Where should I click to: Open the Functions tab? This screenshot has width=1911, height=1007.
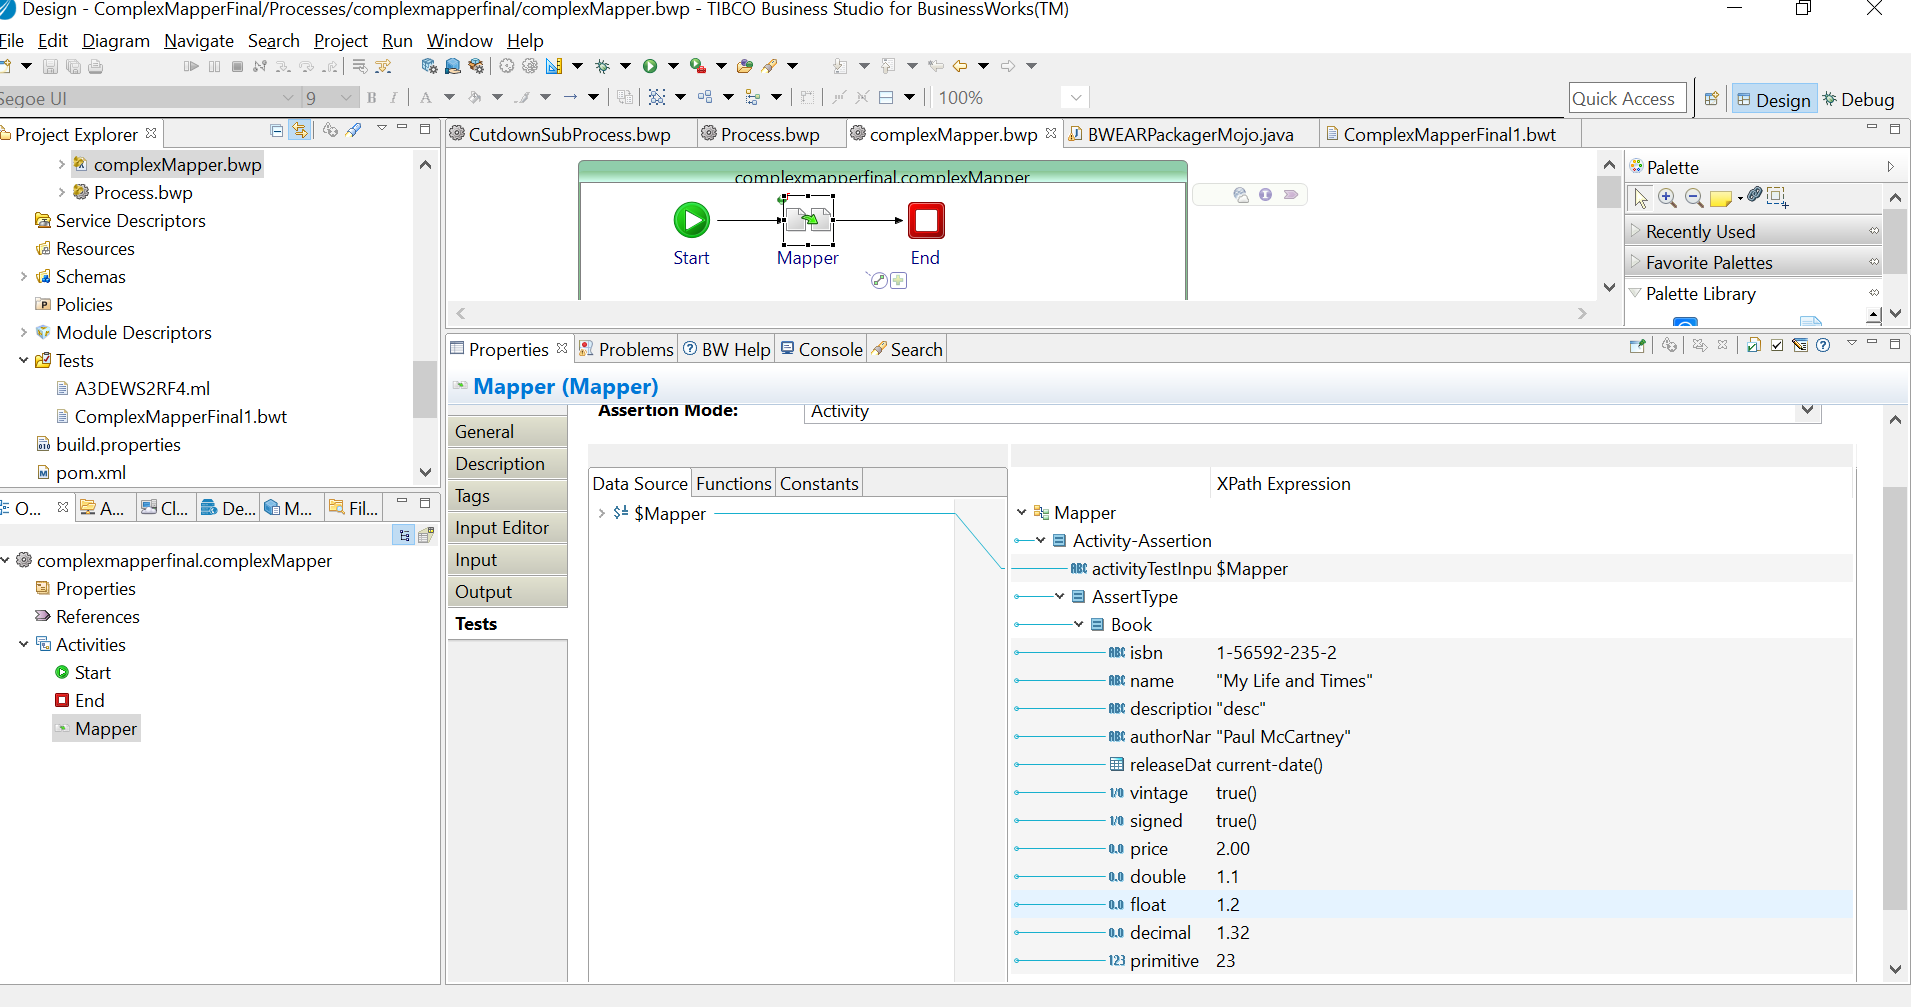point(733,484)
